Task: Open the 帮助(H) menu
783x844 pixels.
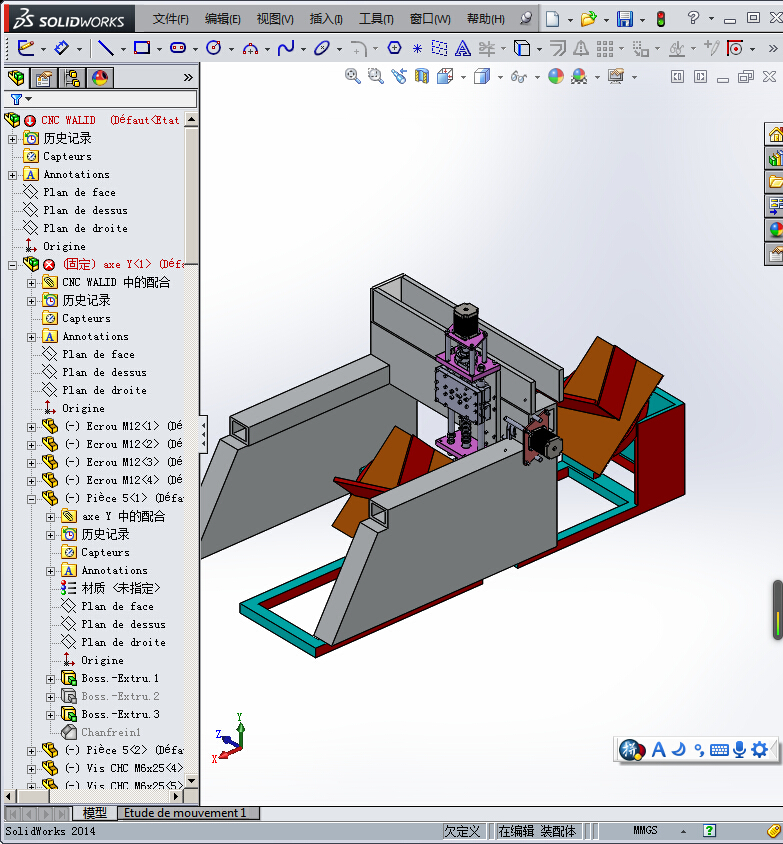Action: tap(485, 19)
